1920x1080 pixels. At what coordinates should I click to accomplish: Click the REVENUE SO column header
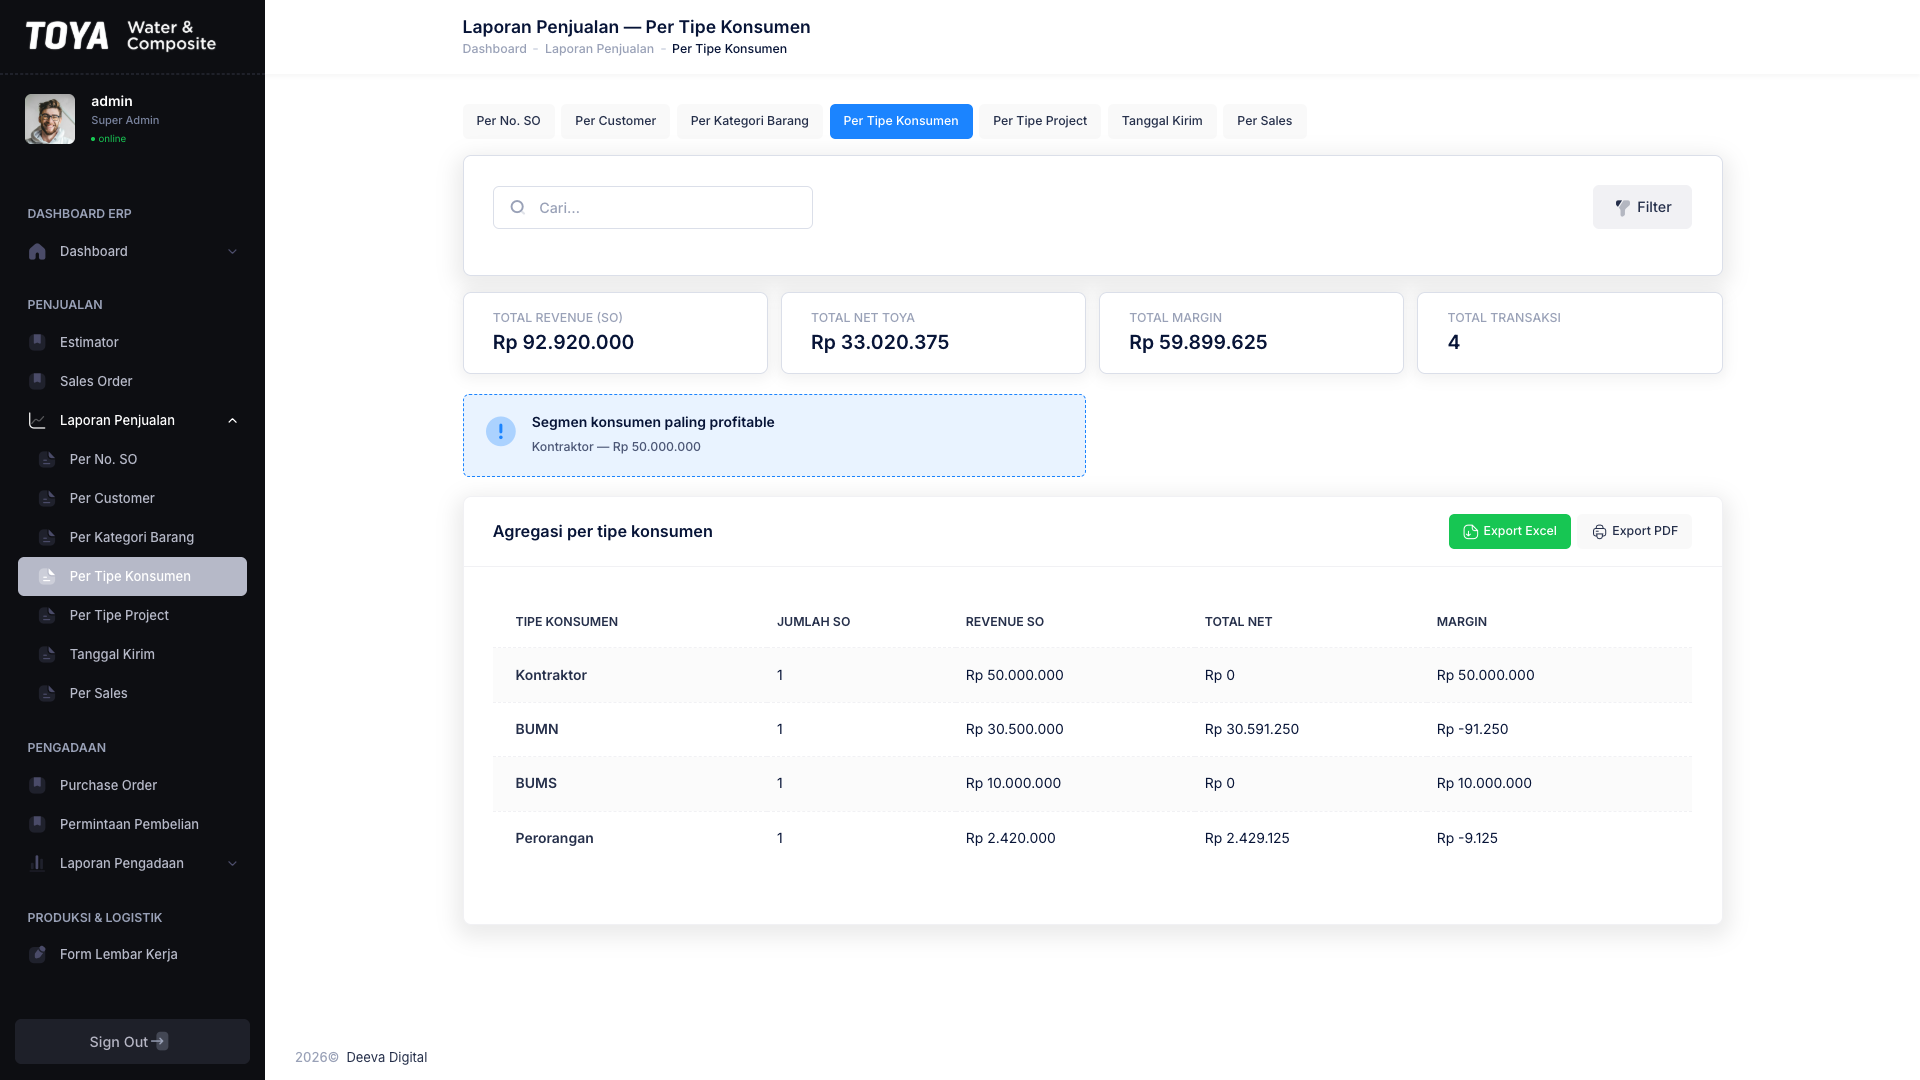(1004, 622)
